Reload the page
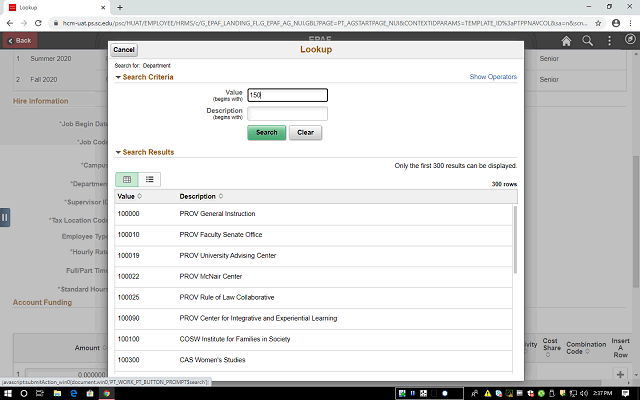This screenshot has height=400, width=640. click(38, 23)
